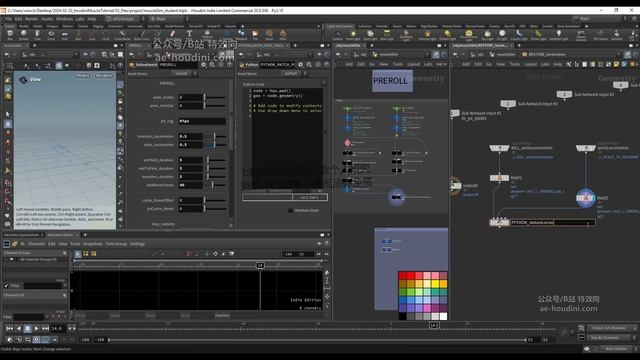Select the Curve Bezier shelf tool
This screenshot has width=640, height=360.
pyautogui.click(x=122, y=35)
